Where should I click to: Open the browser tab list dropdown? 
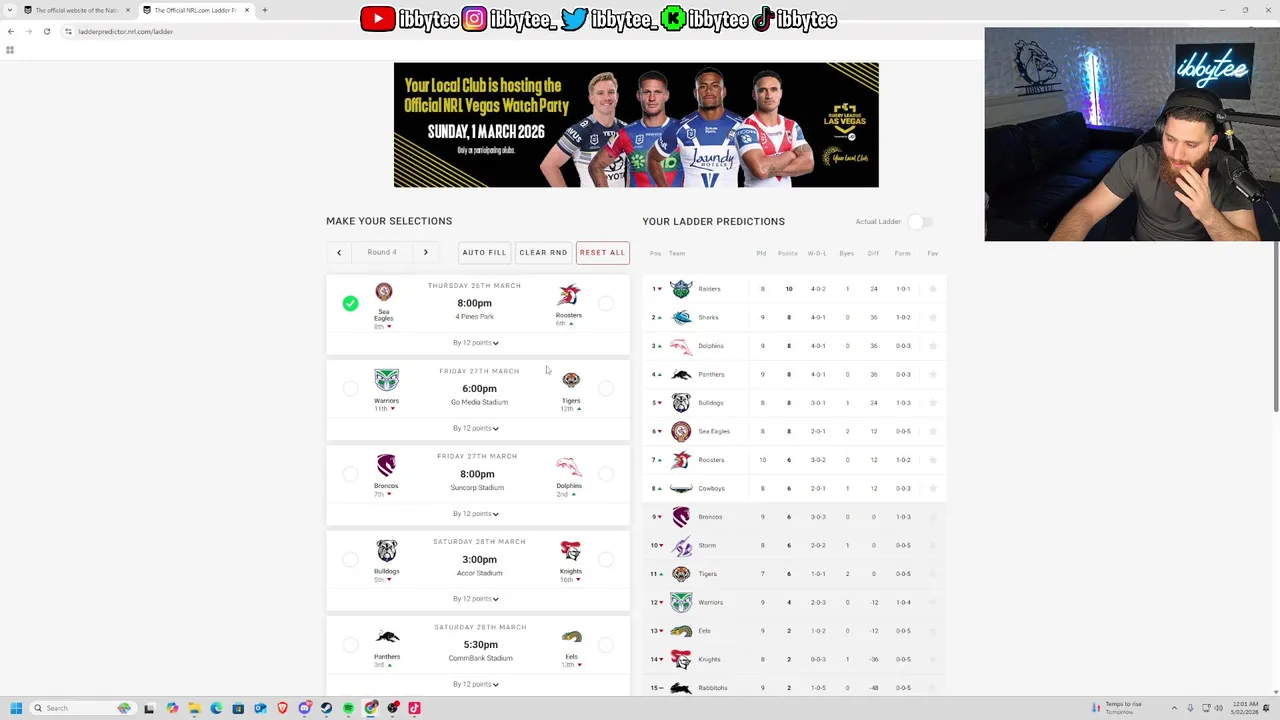[10, 10]
